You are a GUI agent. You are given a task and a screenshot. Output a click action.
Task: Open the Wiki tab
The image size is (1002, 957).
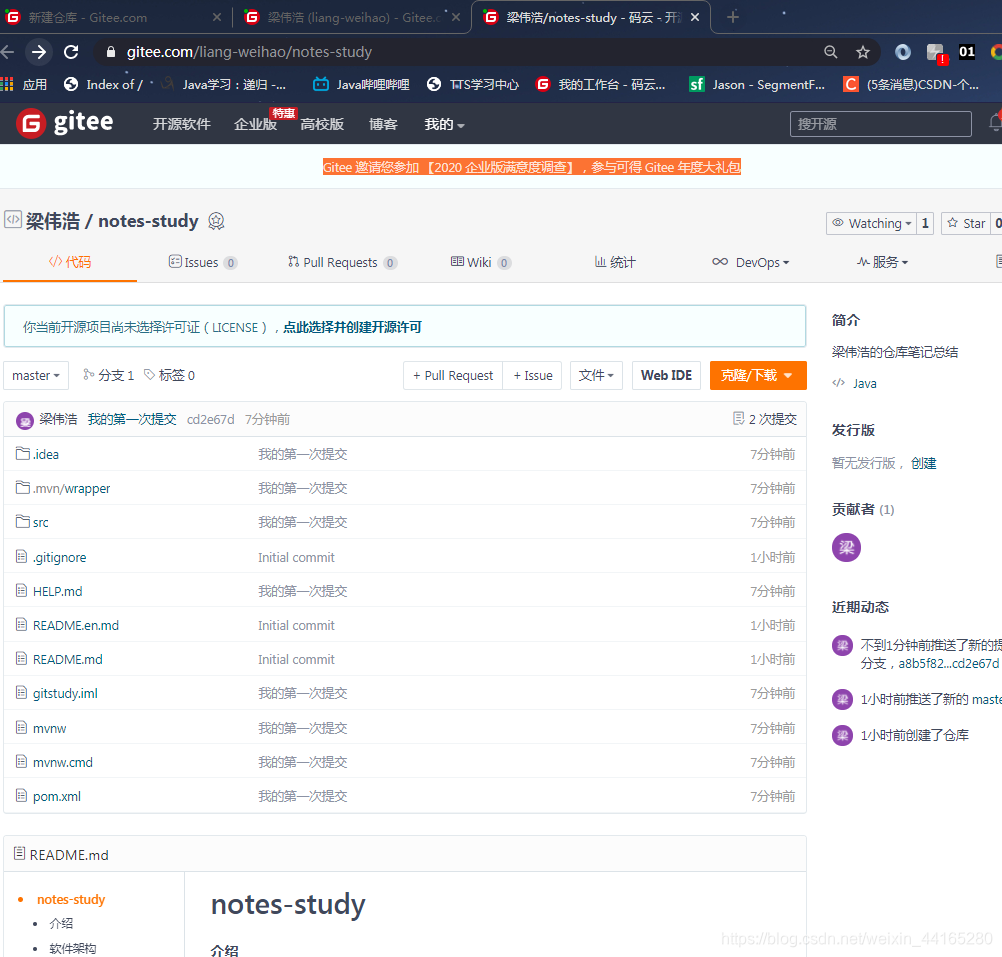[x=479, y=262]
